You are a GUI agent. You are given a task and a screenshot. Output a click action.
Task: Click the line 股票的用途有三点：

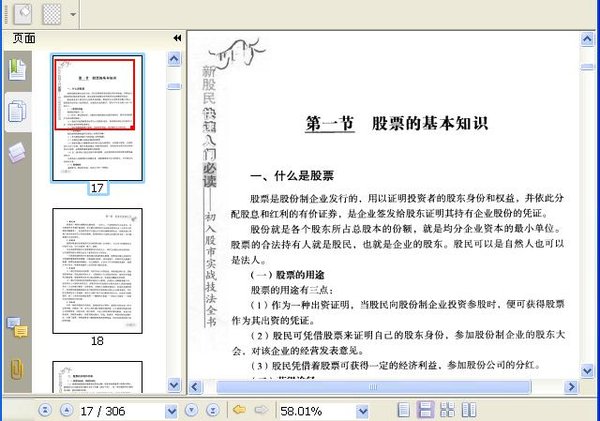[x=292, y=290]
